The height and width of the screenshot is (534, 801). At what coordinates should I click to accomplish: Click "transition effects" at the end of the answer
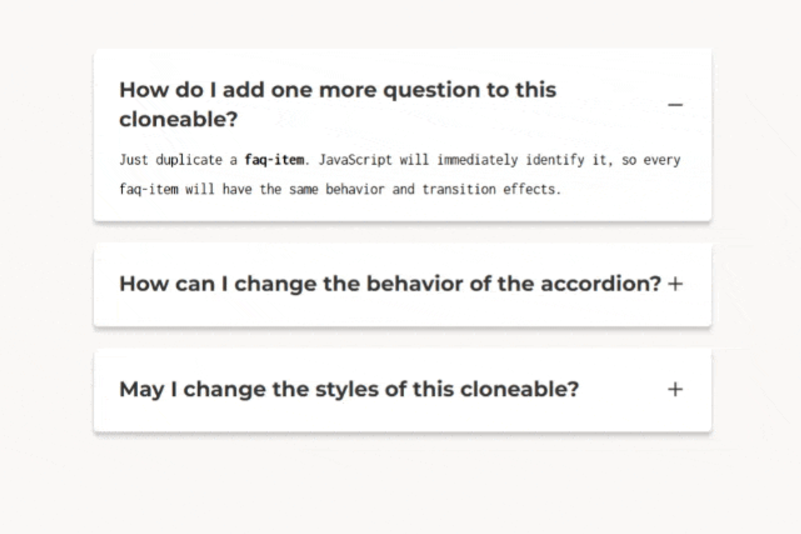pyautogui.click(x=491, y=189)
